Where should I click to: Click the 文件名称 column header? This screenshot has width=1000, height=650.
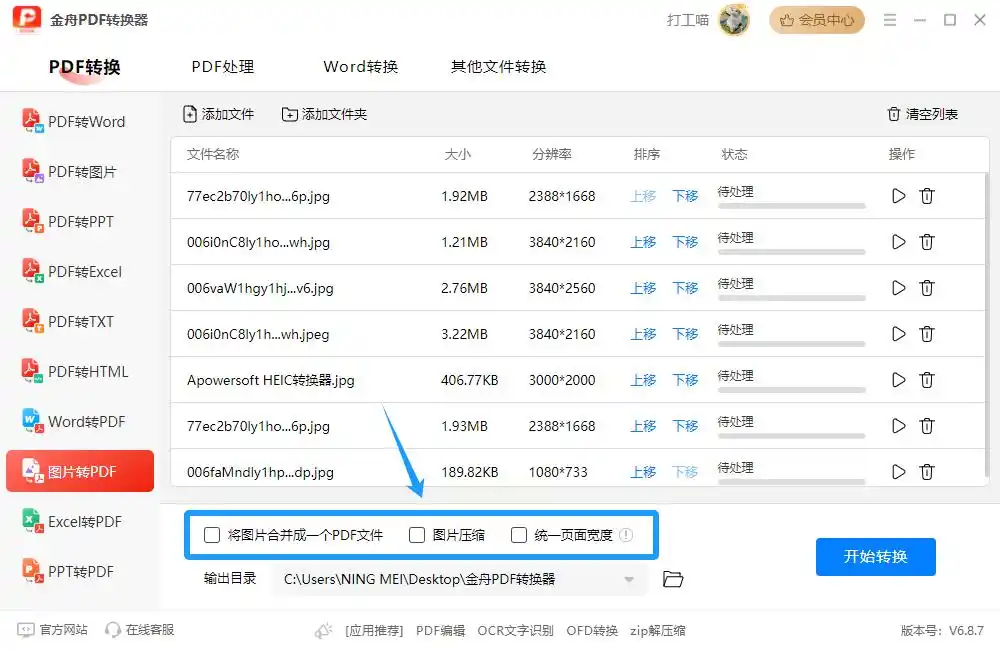[213, 154]
